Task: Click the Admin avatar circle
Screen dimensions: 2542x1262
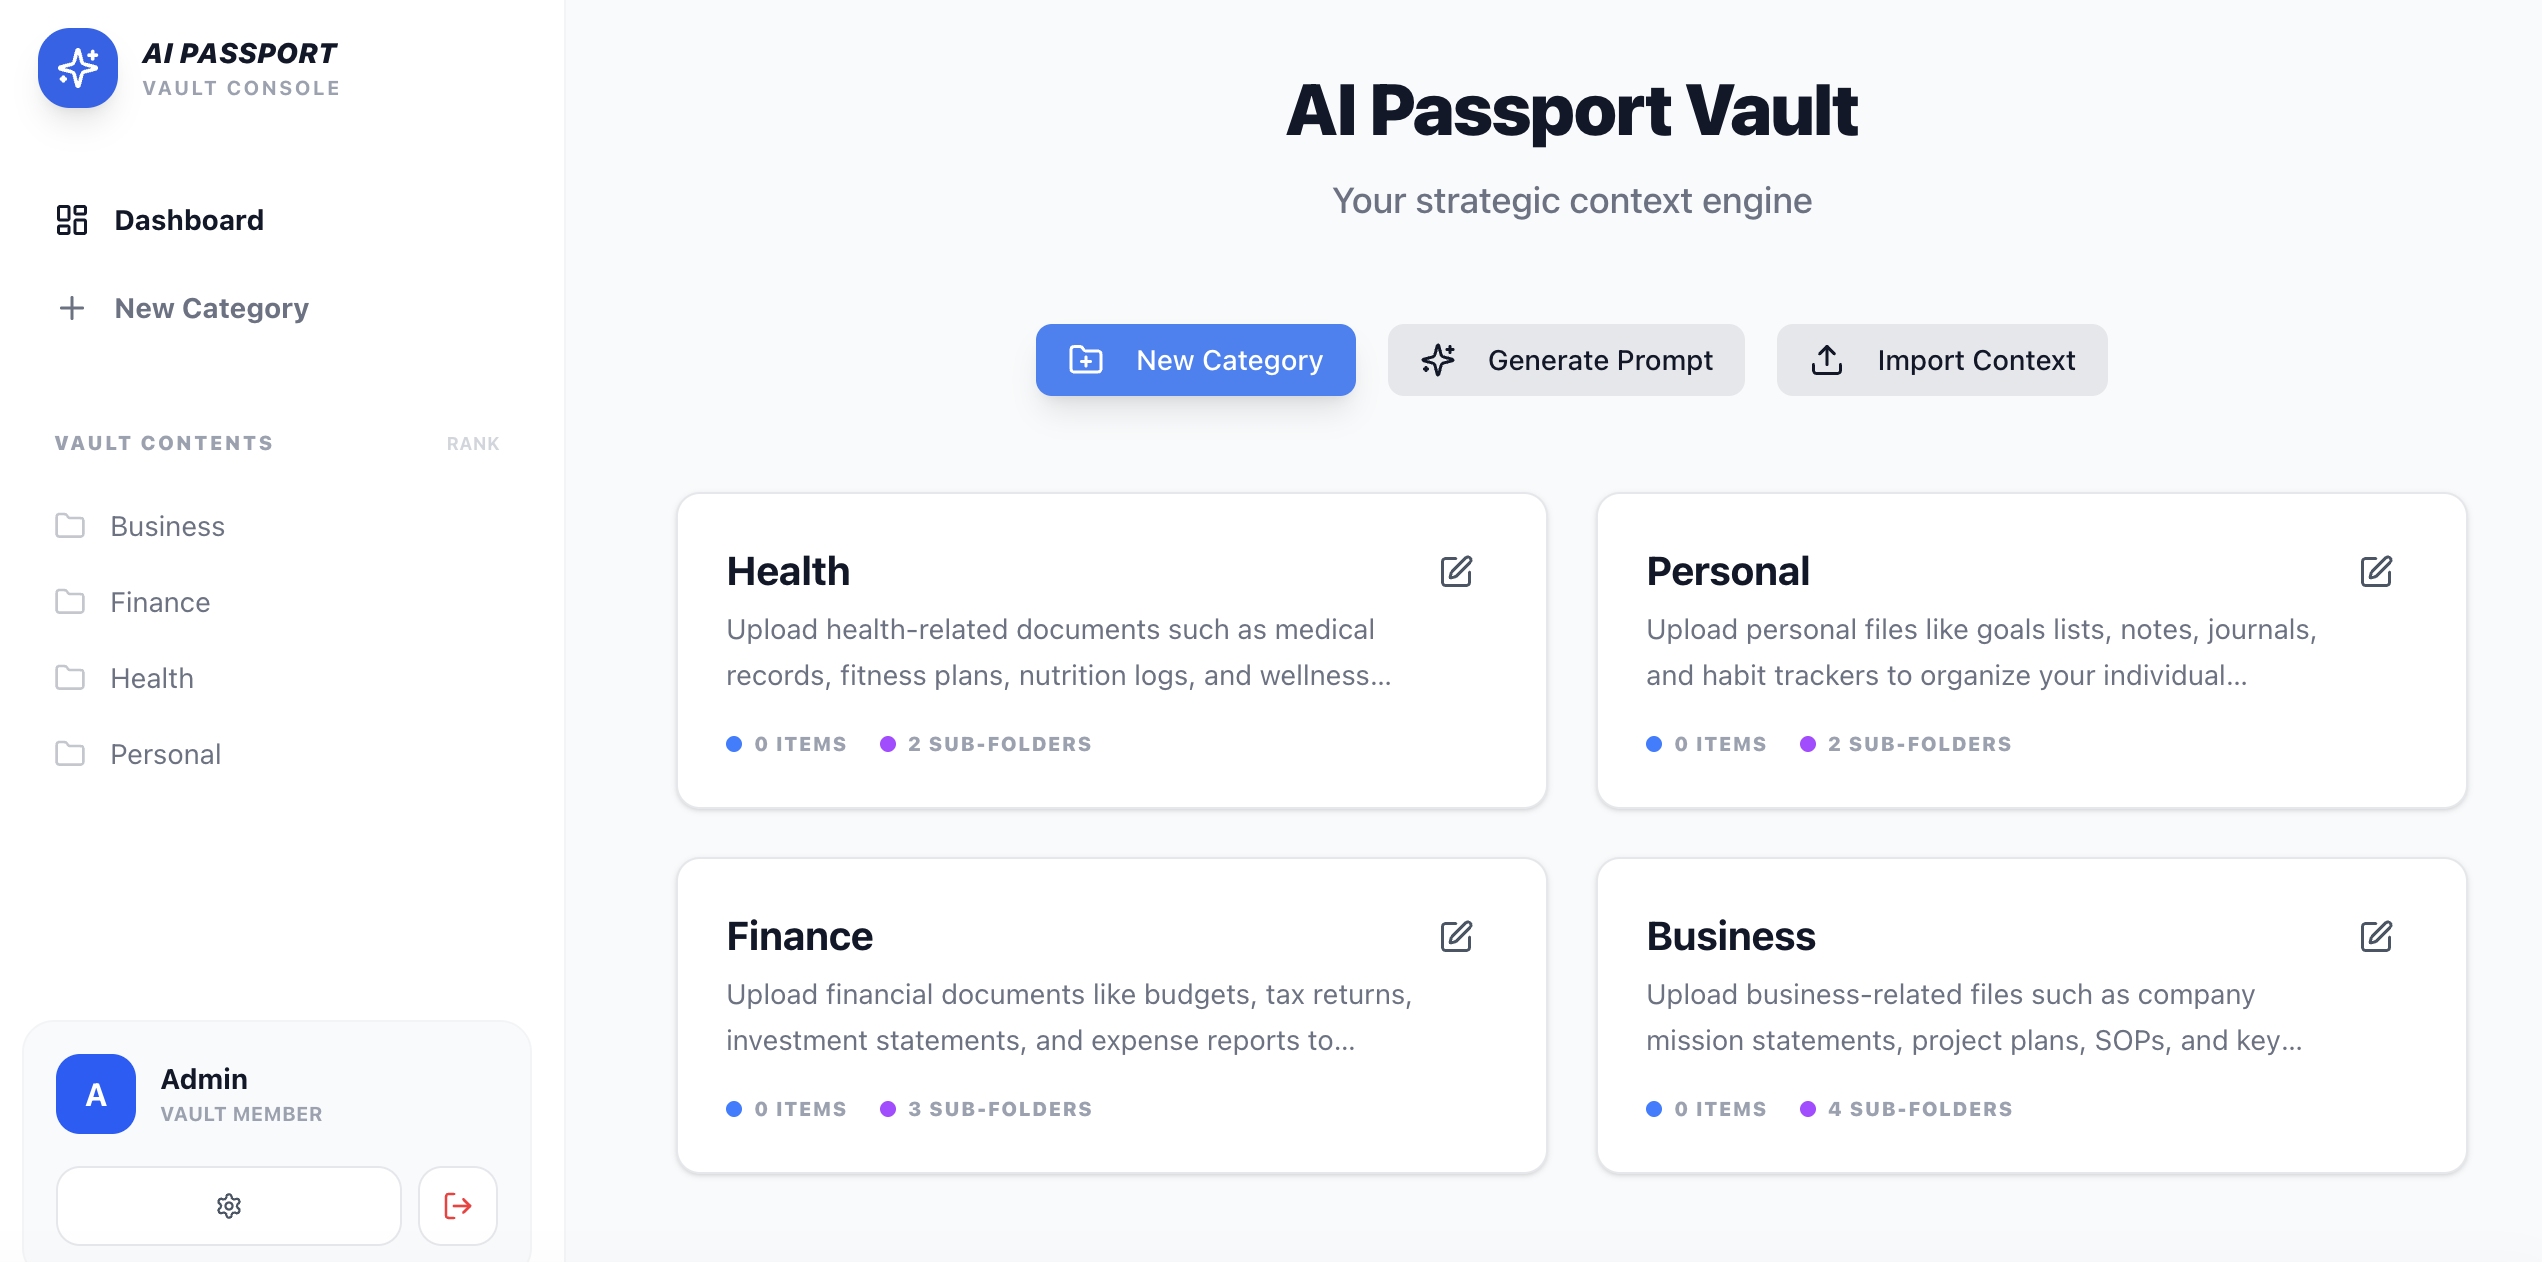Action: coord(96,1094)
